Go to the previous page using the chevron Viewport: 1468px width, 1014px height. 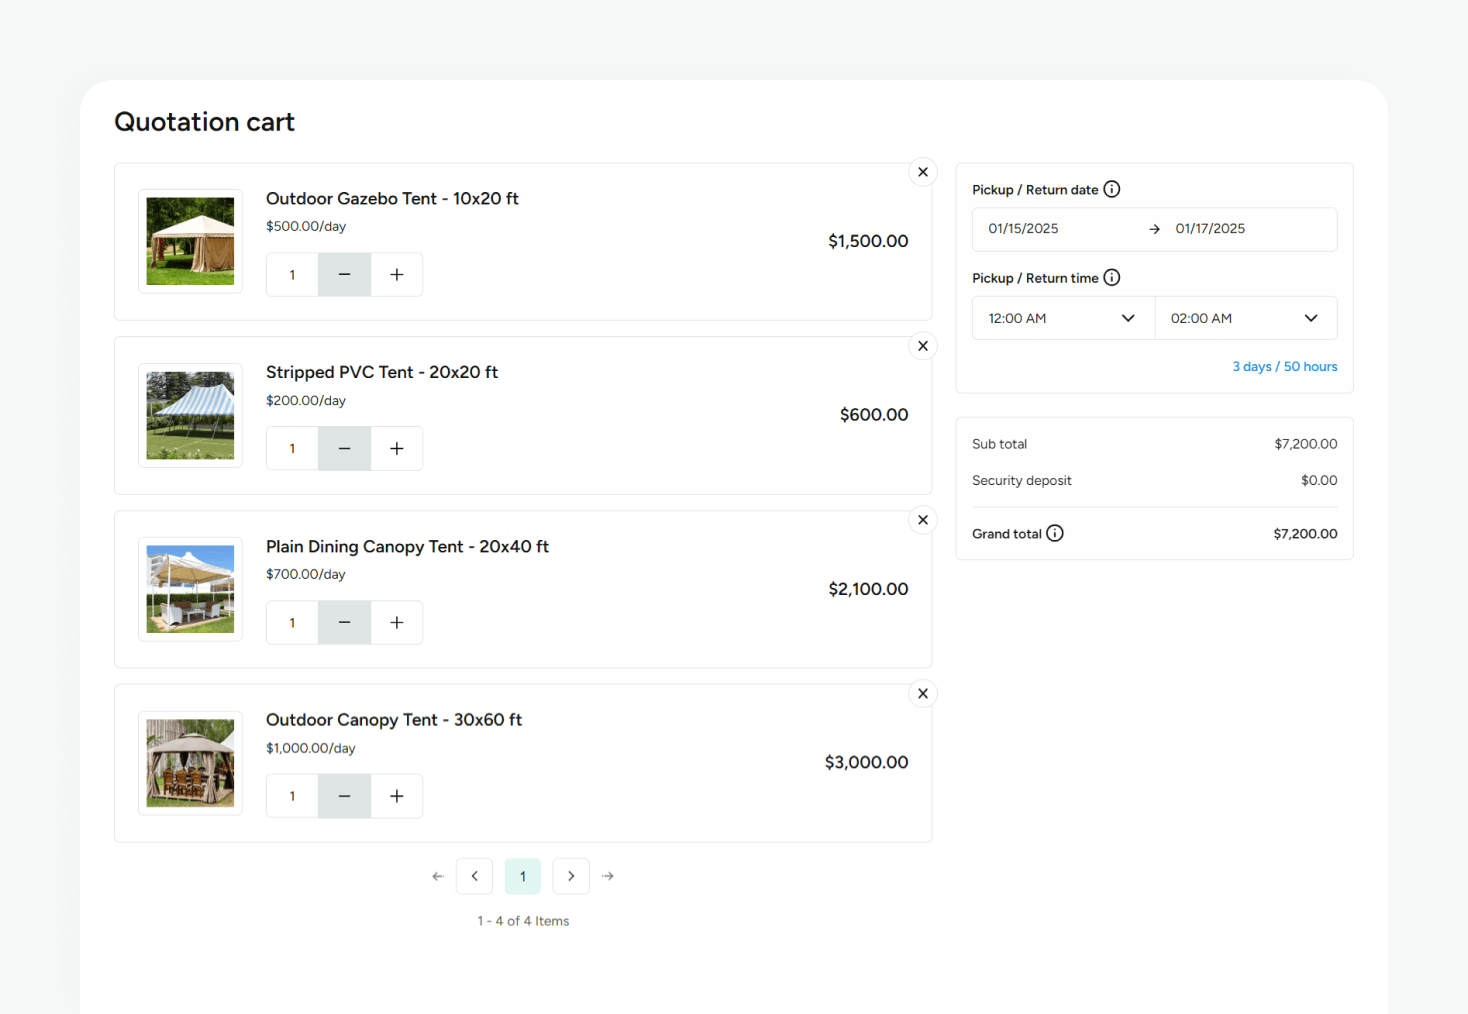point(475,876)
